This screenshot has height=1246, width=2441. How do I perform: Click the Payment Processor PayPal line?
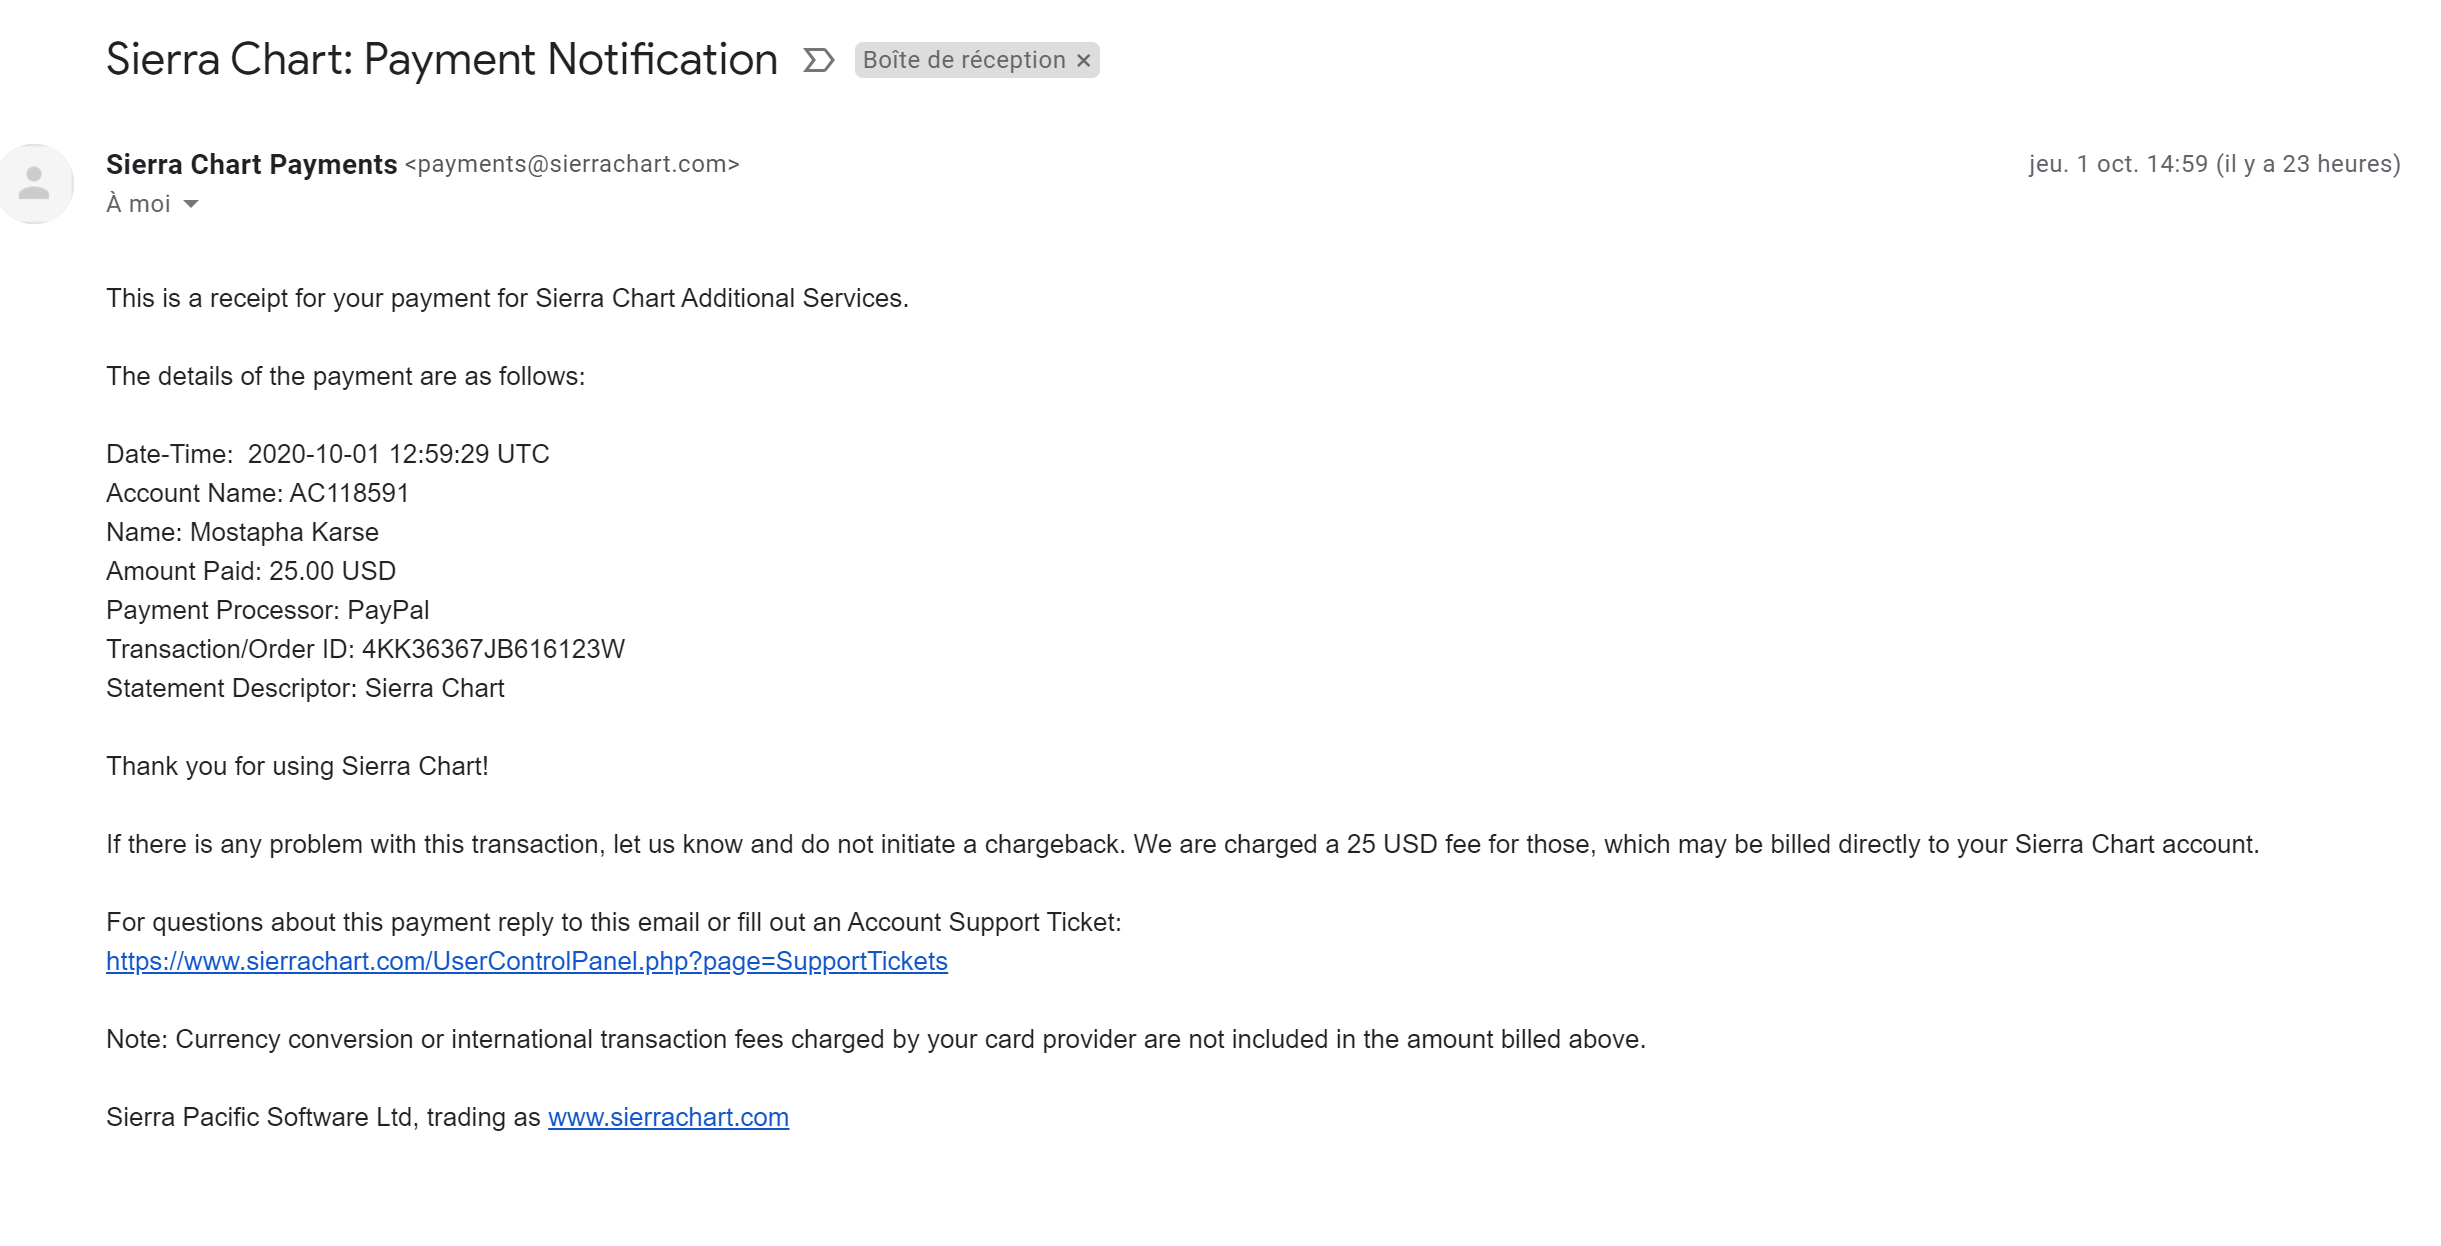click(267, 610)
